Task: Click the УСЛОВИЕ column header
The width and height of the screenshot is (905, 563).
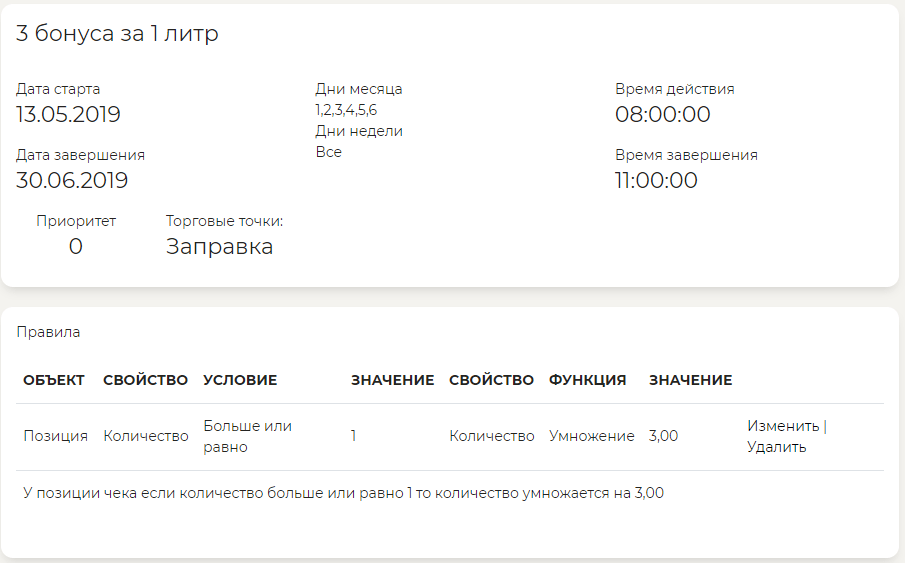Action: pyautogui.click(x=240, y=380)
